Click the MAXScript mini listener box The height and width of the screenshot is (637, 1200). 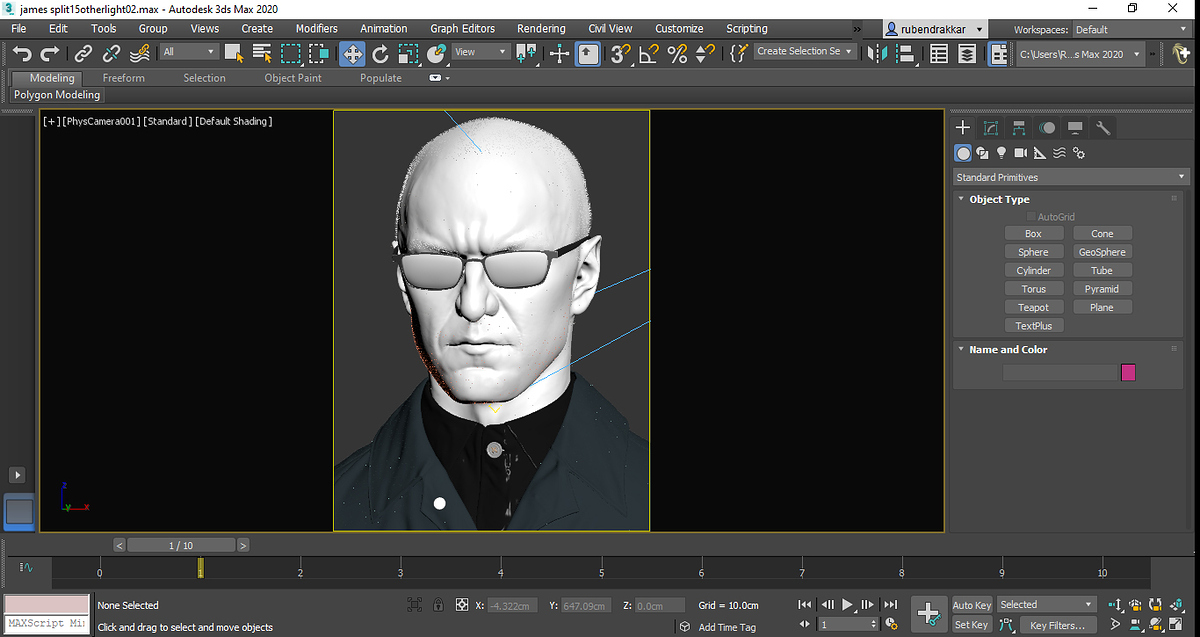tap(47, 624)
